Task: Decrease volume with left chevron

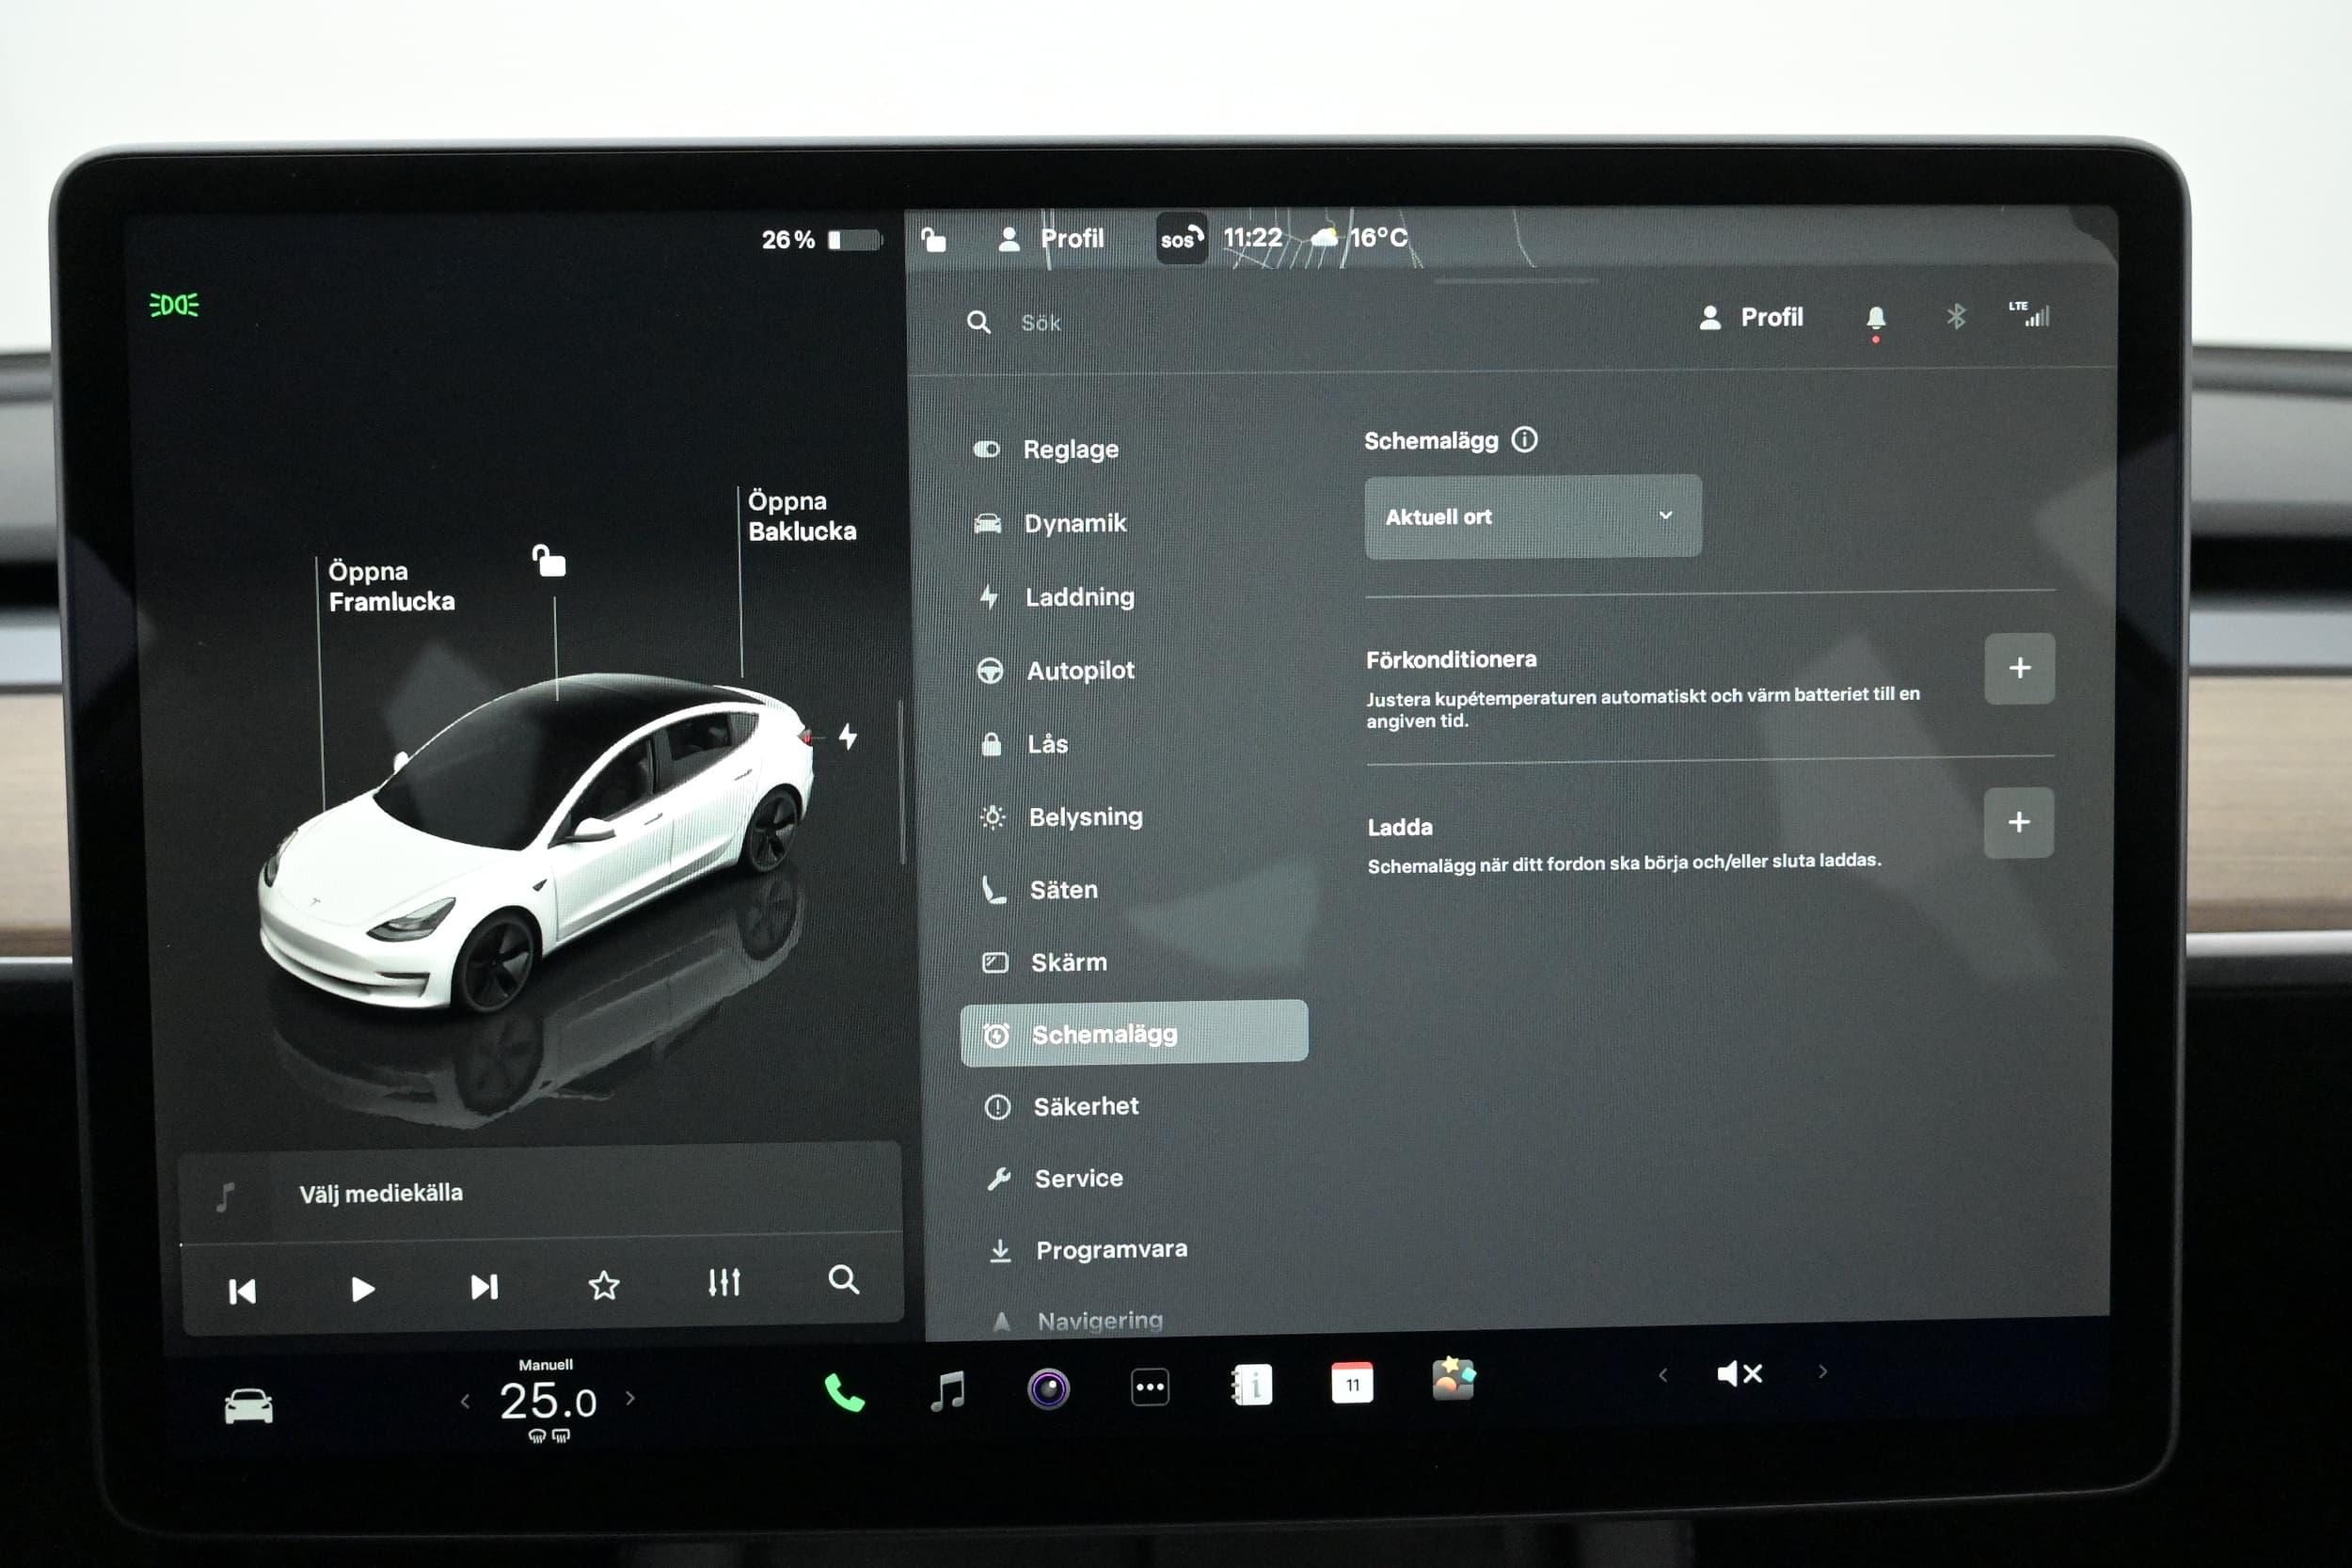Action: (1663, 1376)
